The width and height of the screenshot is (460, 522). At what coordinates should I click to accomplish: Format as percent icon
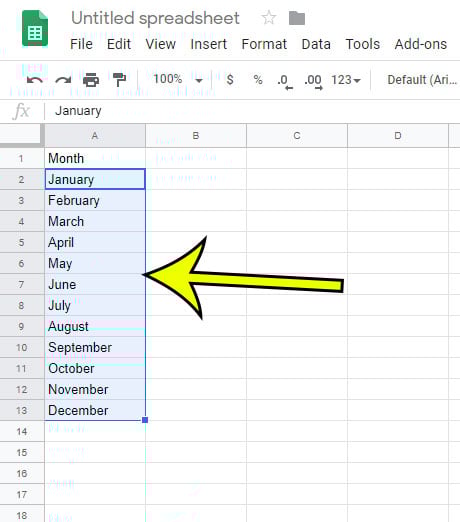point(258,80)
